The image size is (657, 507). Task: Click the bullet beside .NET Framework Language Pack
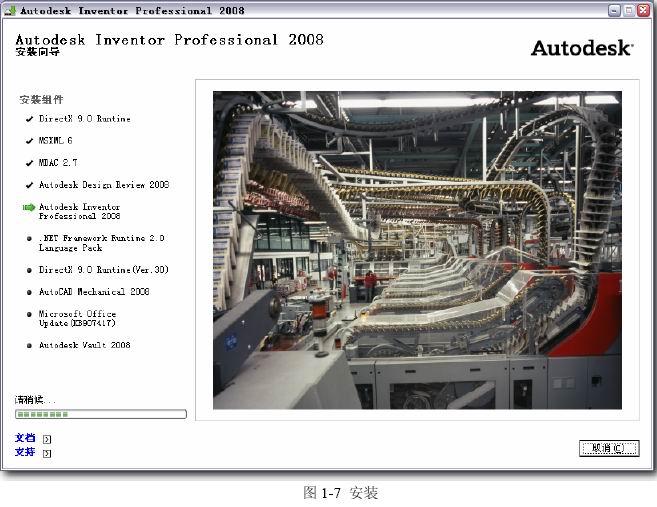[29, 238]
